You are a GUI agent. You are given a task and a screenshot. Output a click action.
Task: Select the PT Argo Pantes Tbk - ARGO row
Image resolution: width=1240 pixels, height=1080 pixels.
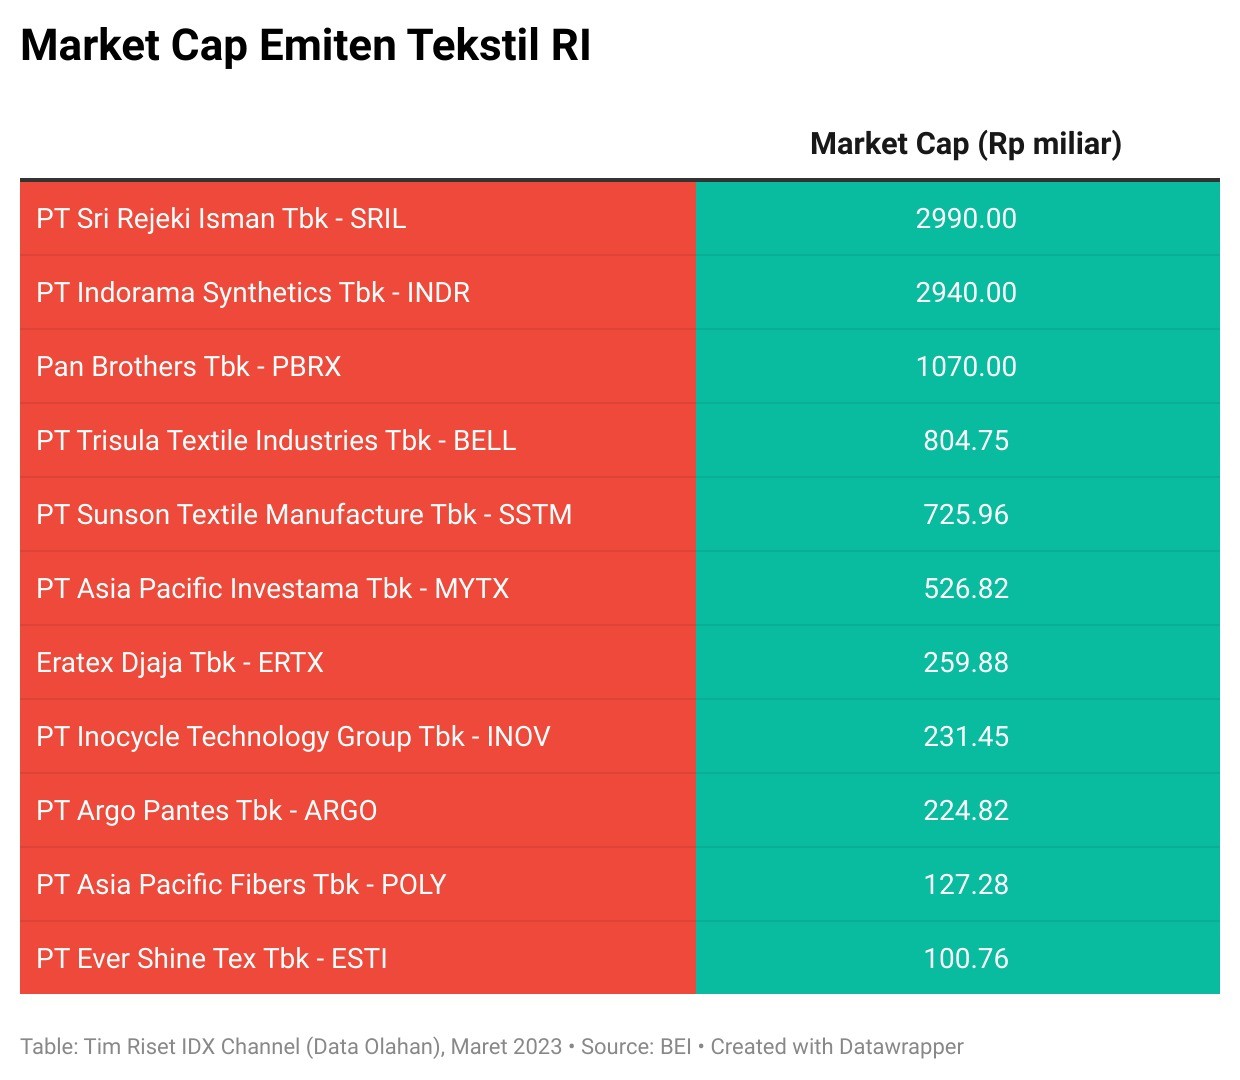[x=207, y=811]
